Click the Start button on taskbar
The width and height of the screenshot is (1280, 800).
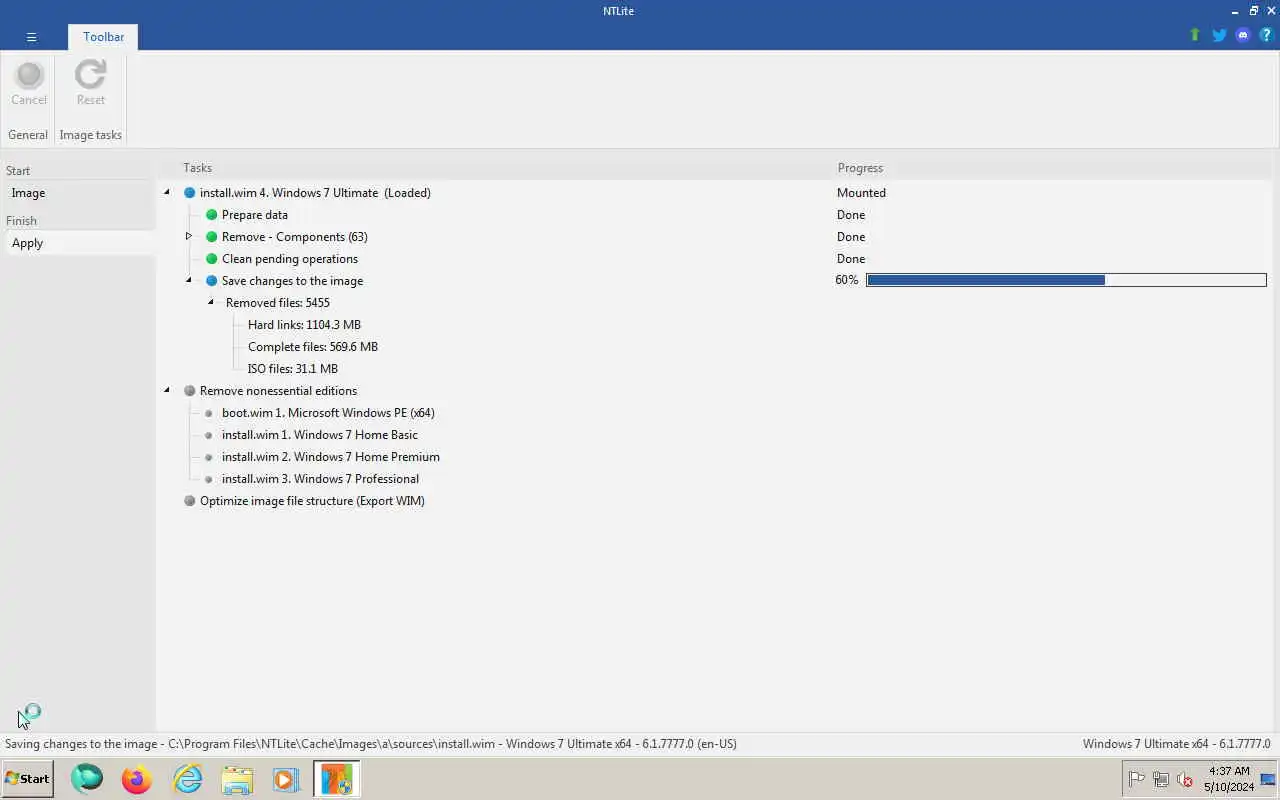click(27, 778)
